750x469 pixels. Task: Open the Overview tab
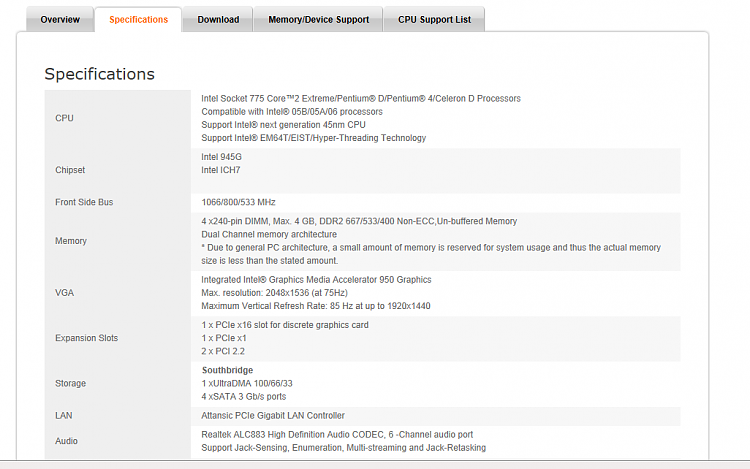(x=60, y=20)
